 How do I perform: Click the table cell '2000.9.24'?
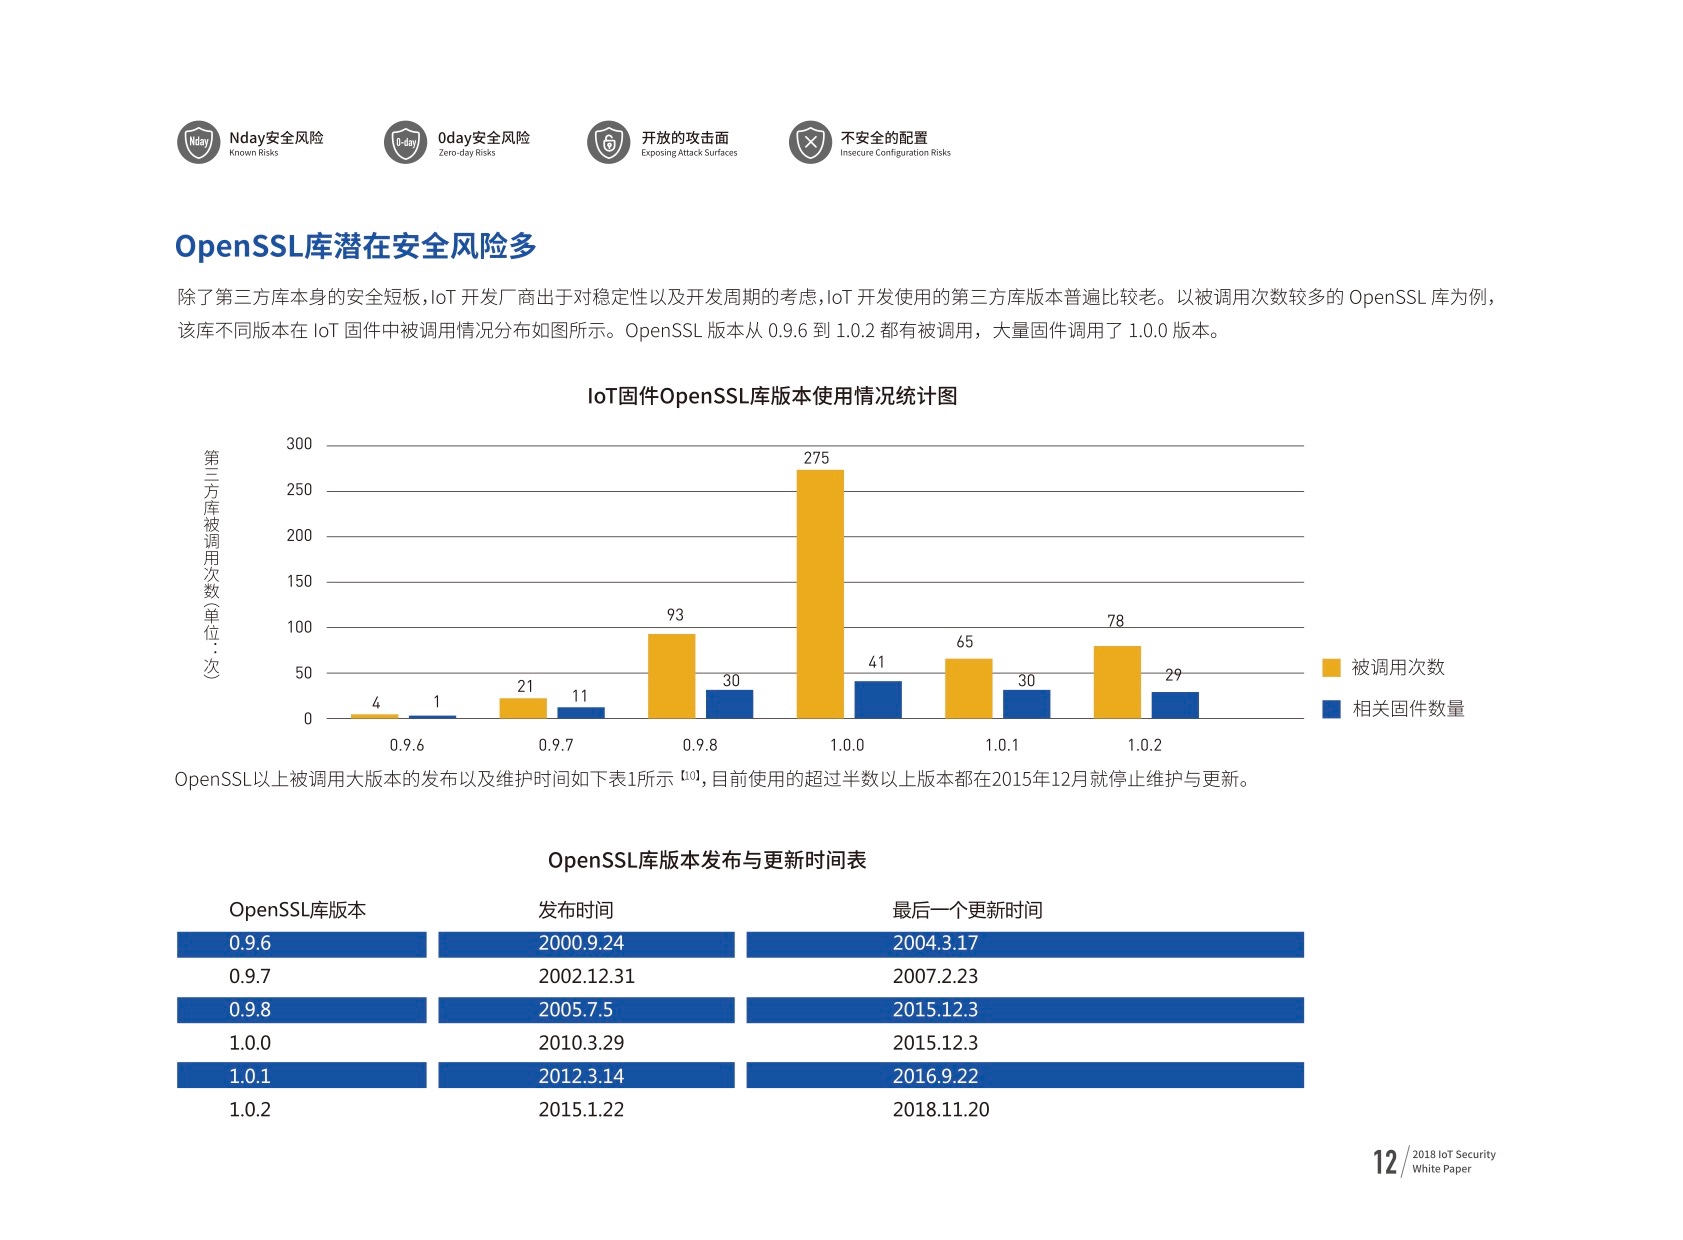(x=581, y=943)
